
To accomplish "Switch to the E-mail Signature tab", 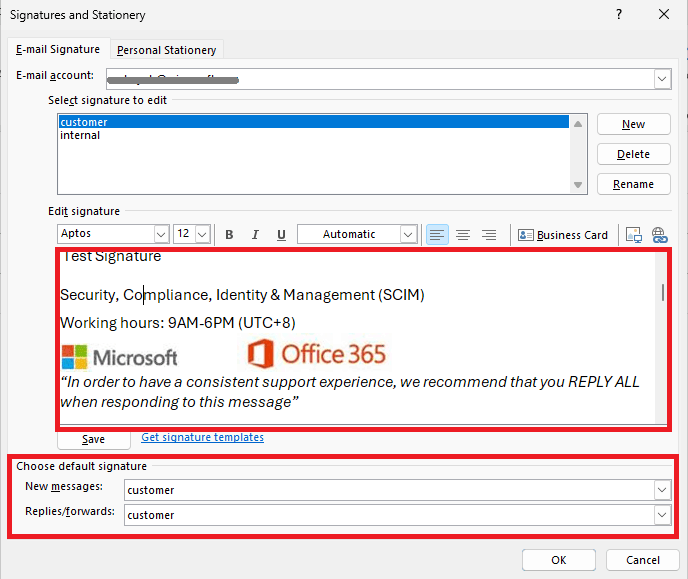I will point(58,49).
